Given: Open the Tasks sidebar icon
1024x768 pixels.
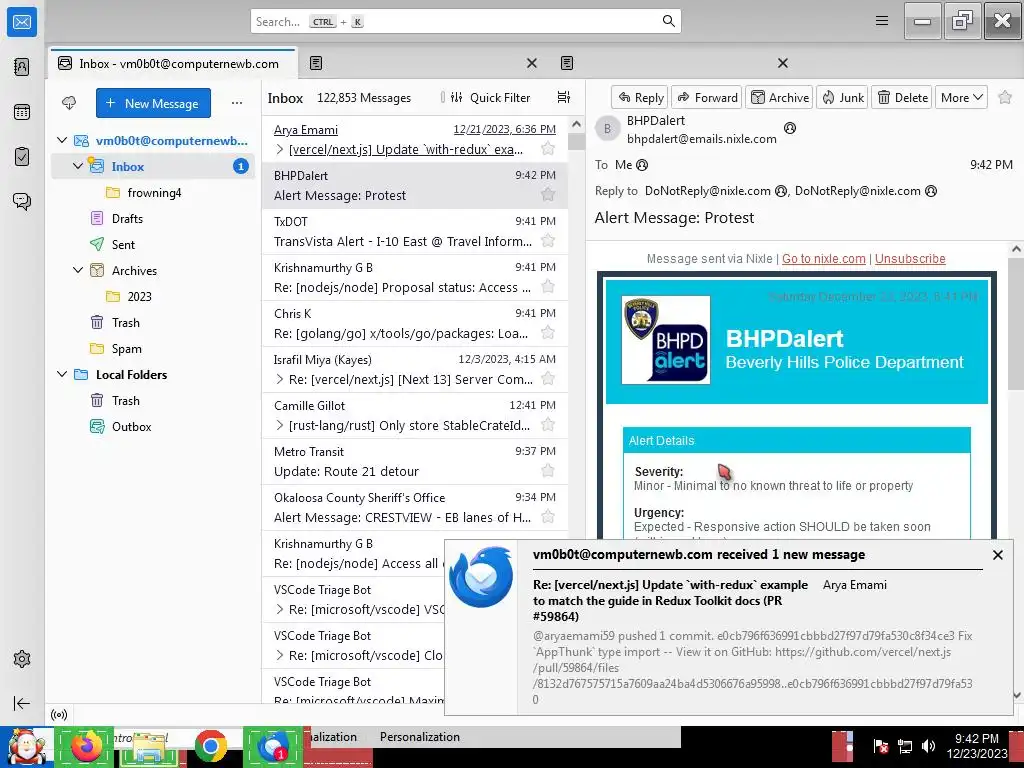Looking at the screenshot, I should [x=22, y=157].
